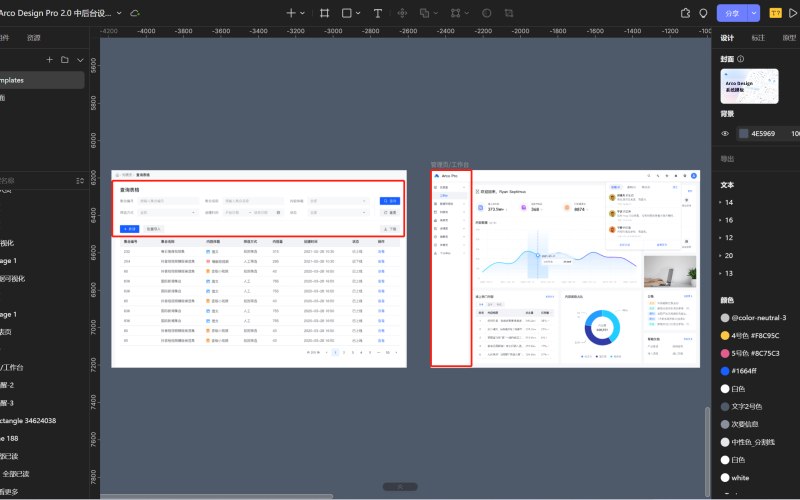This screenshot has height=500, width=800.
Task: Select the 文字2号色 color style
Action: [x=741, y=407]
